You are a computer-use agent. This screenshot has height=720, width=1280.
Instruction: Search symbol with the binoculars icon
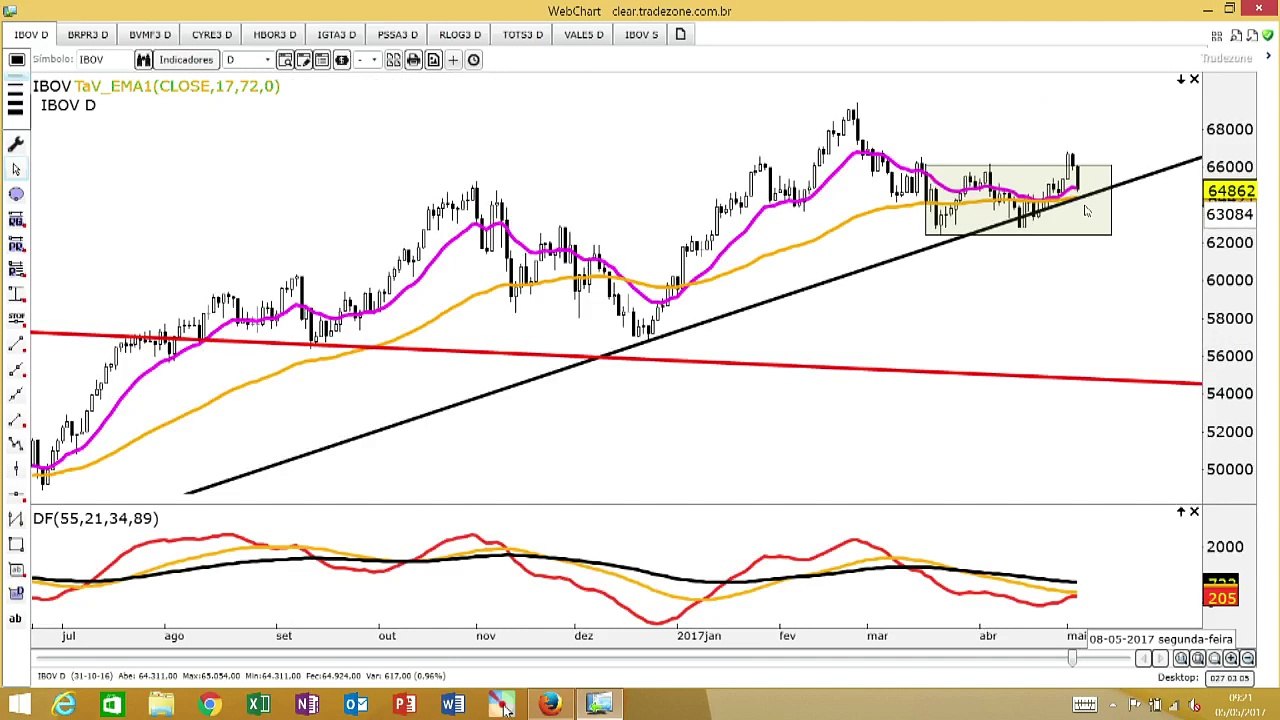[x=143, y=60]
